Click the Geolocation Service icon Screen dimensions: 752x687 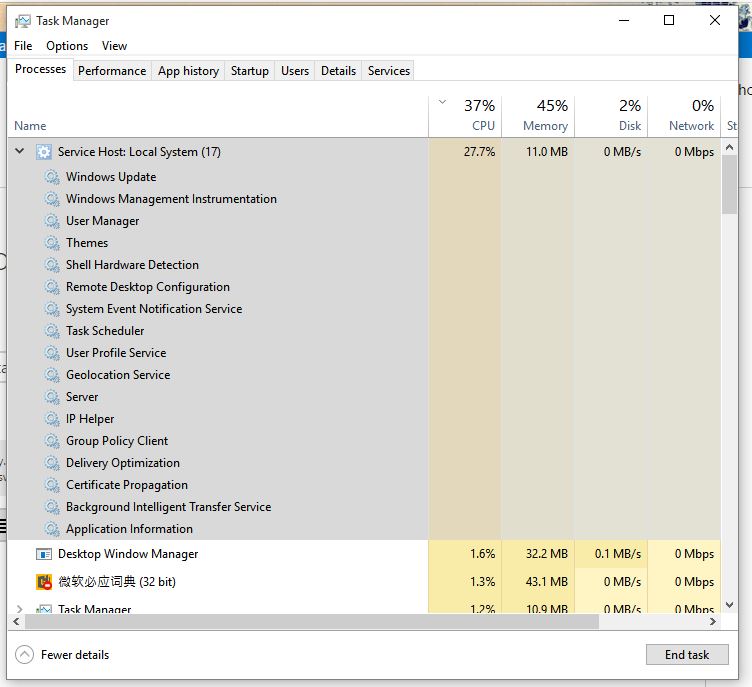[x=52, y=376]
